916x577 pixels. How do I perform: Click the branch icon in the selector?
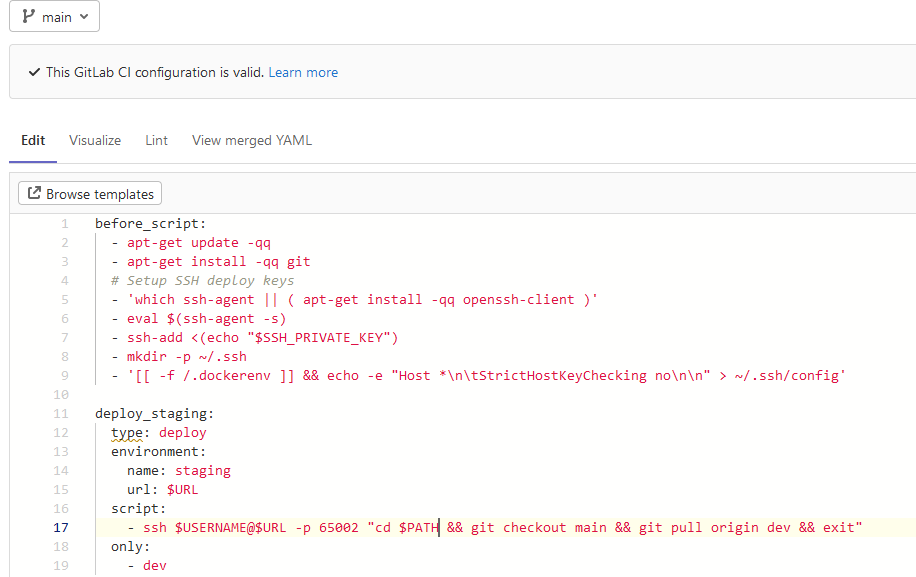(x=30, y=16)
